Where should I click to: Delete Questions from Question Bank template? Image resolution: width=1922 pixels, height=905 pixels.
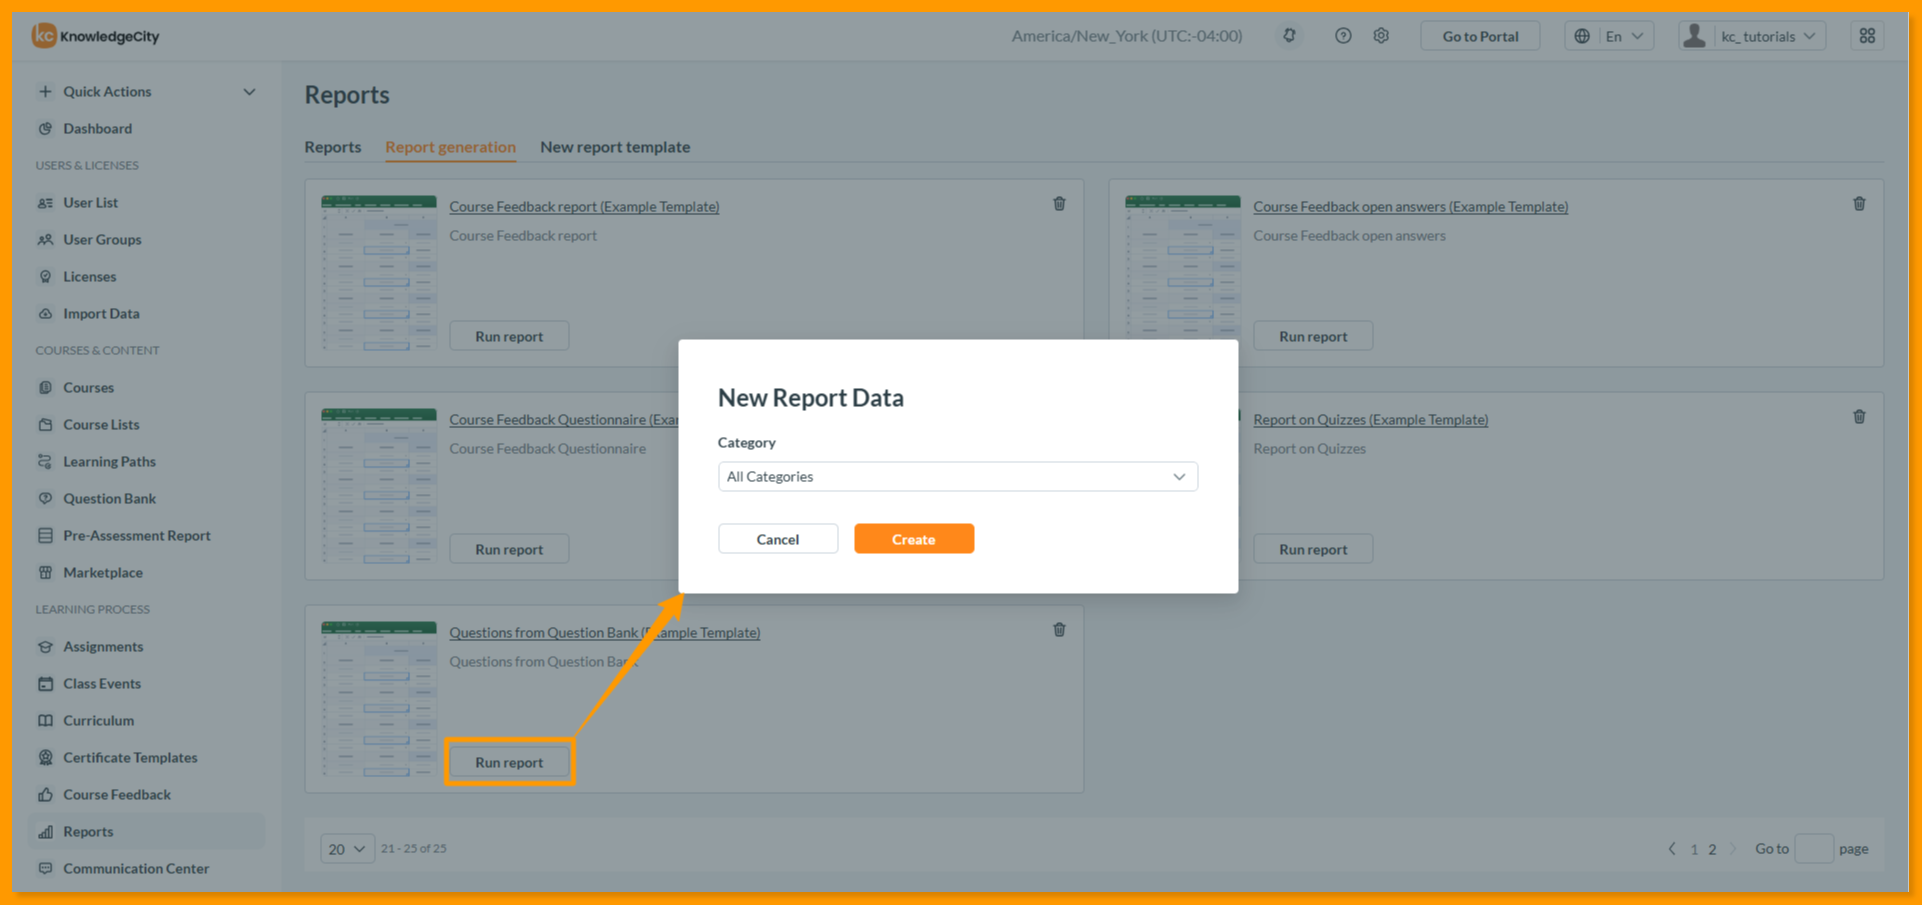[x=1059, y=630]
